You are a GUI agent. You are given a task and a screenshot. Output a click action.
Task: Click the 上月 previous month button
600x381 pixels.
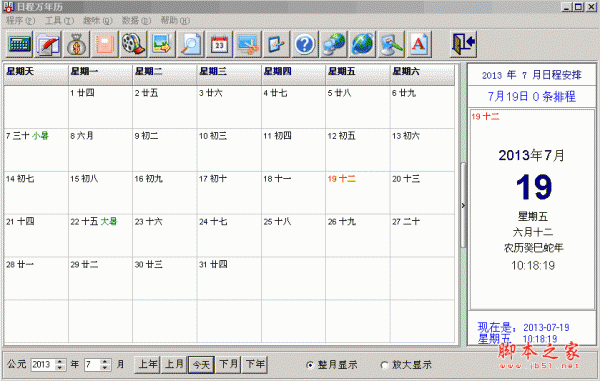(x=174, y=365)
